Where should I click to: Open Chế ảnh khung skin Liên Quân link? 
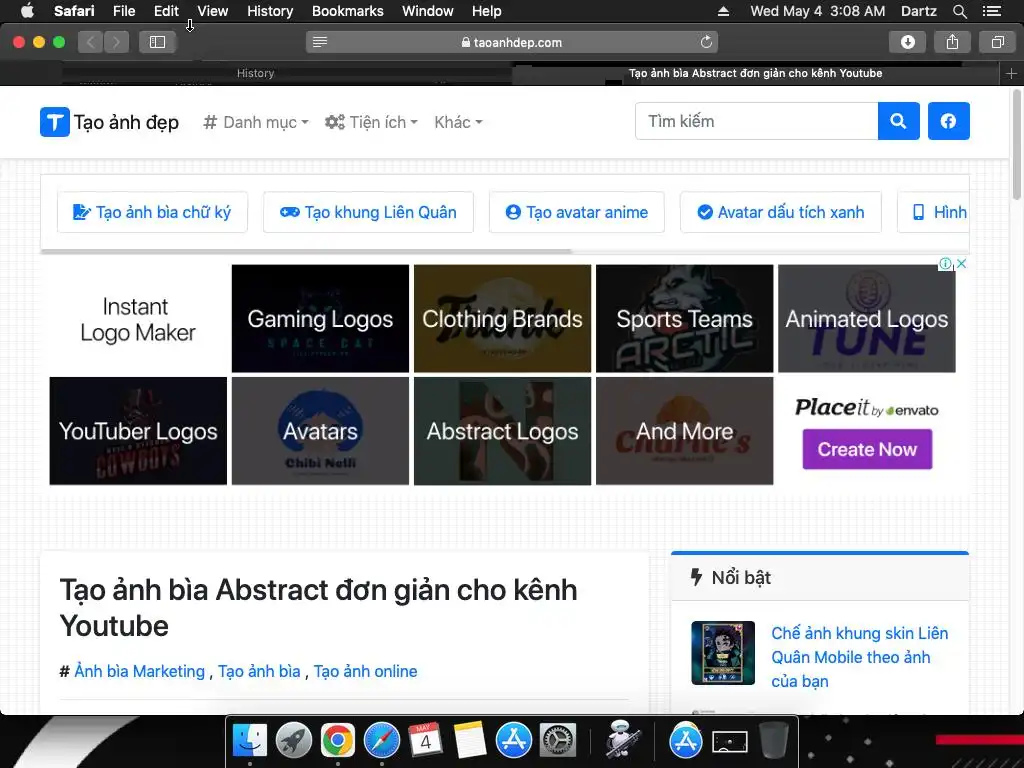[859, 657]
